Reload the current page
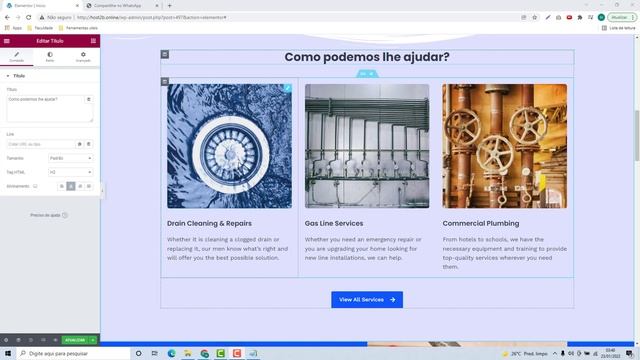Image resolution: width=640 pixels, height=360 pixels. pyautogui.click(x=29, y=18)
